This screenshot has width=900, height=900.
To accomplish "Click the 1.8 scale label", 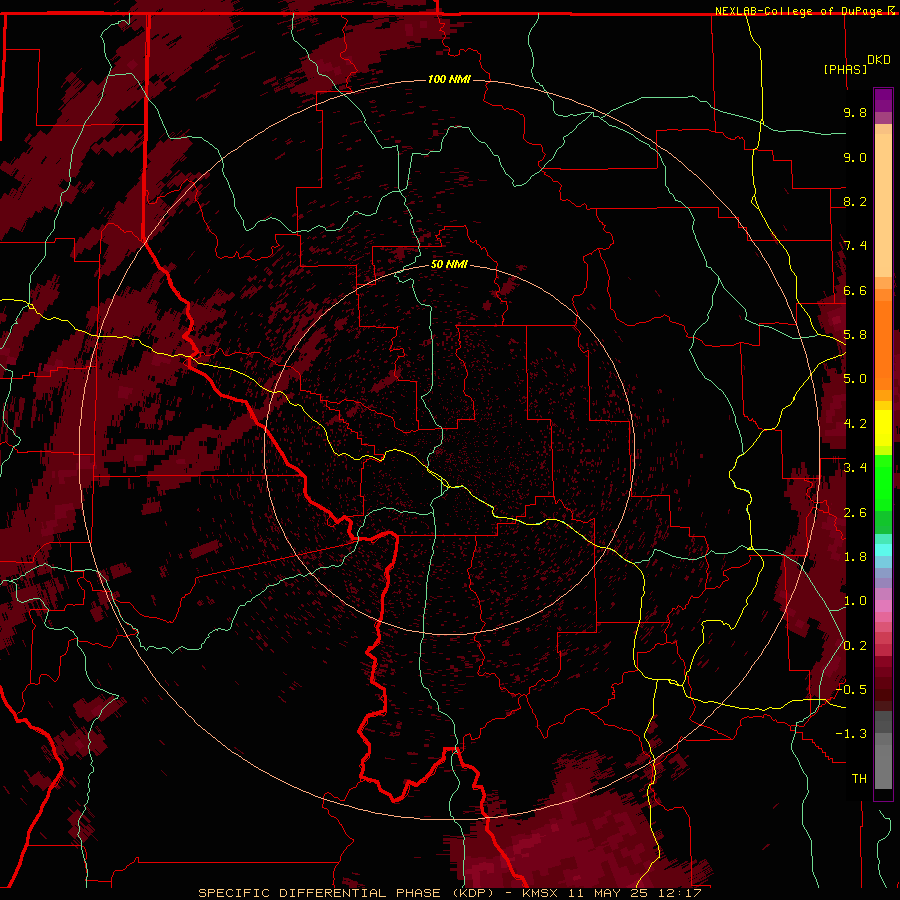I will tap(855, 557).
